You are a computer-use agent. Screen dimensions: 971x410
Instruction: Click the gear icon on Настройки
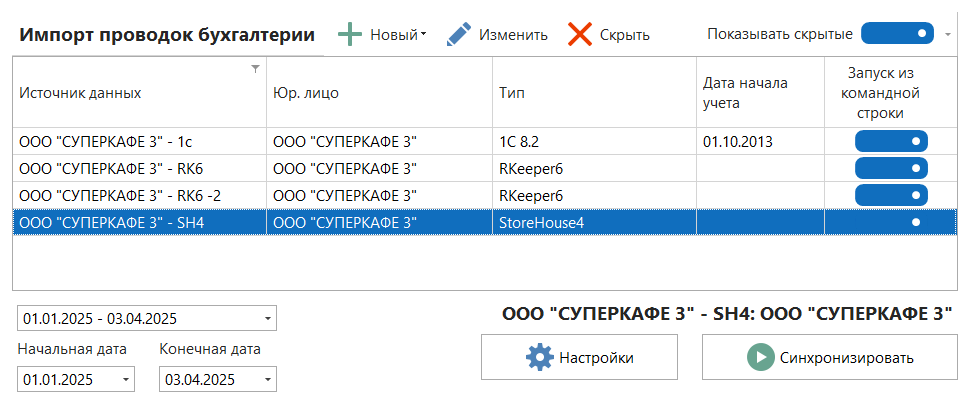540,357
